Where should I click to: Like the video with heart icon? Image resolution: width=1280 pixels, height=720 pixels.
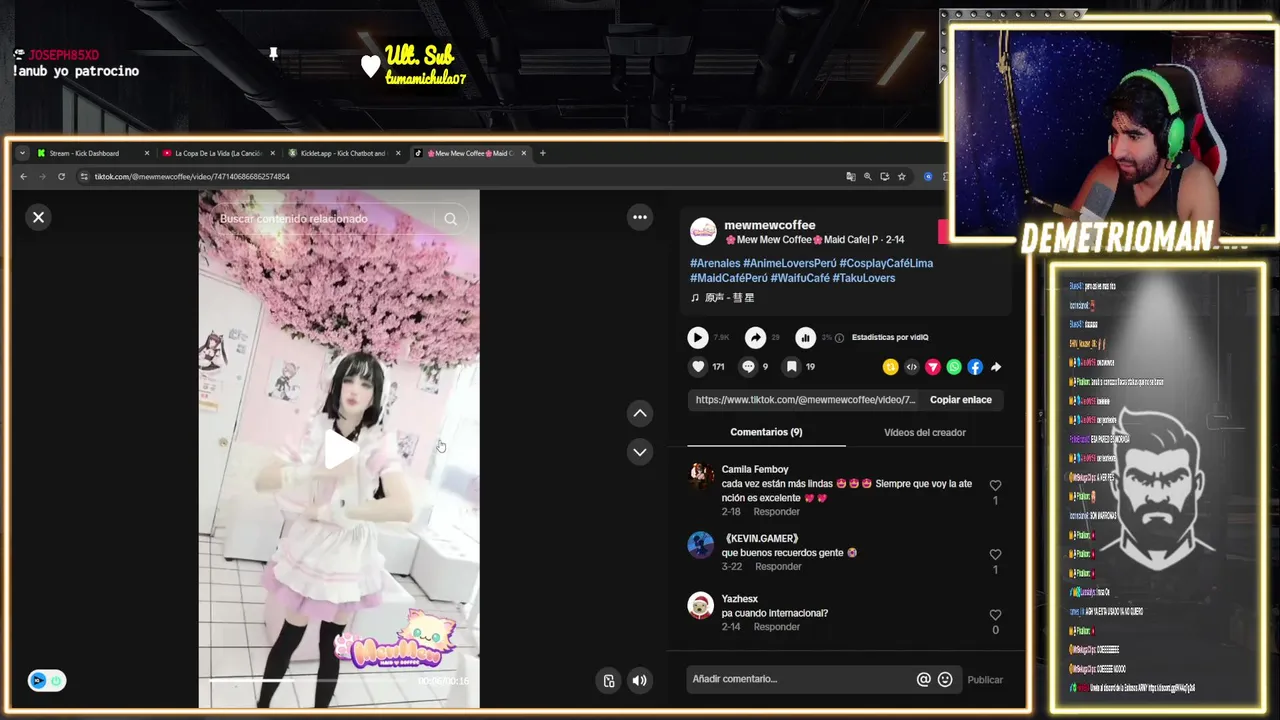point(698,367)
